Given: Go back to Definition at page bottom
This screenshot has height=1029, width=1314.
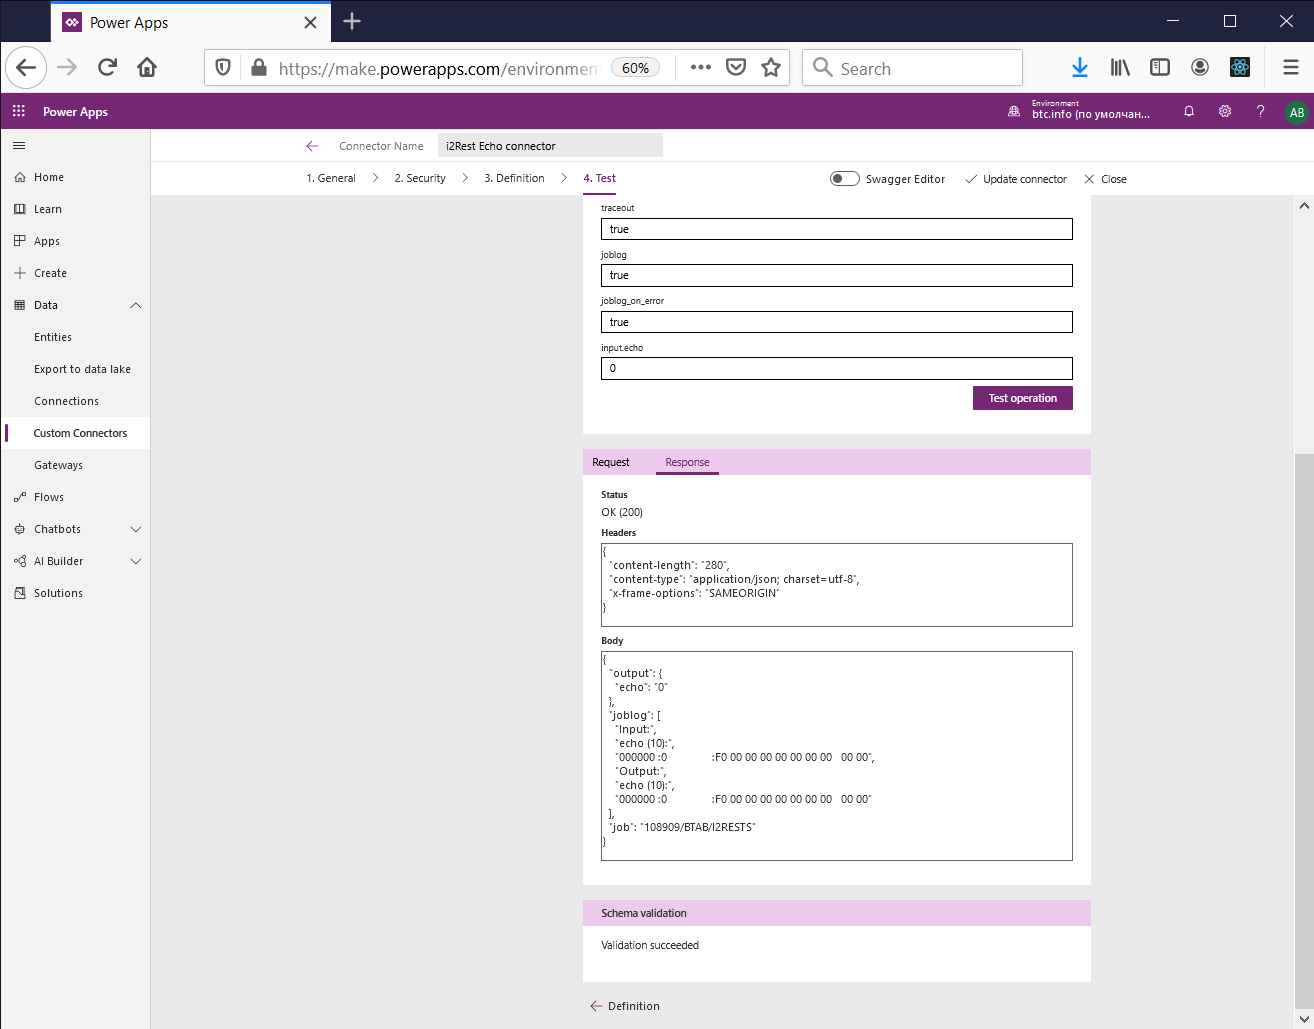Looking at the screenshot, I should (x=625, y=1006).
